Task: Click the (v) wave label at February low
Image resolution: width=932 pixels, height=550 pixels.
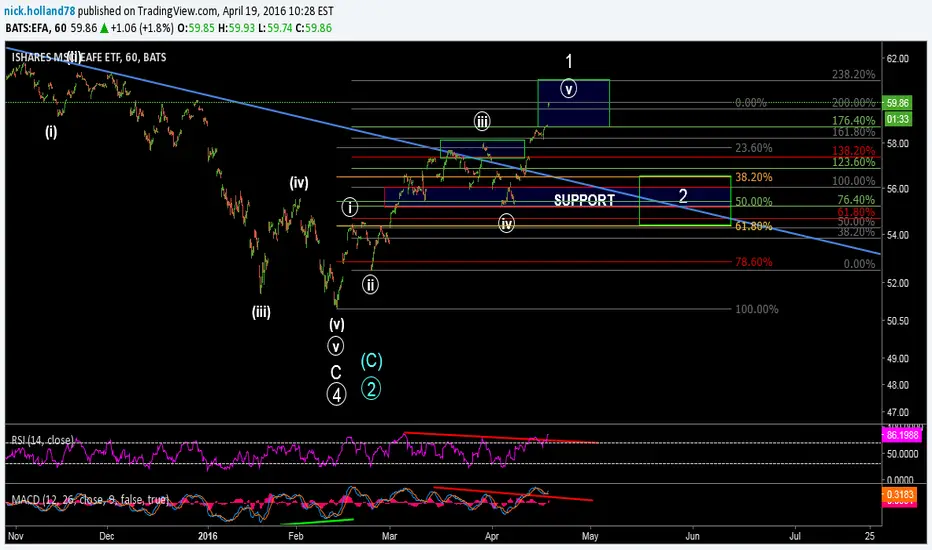Action: coord(337,324)
